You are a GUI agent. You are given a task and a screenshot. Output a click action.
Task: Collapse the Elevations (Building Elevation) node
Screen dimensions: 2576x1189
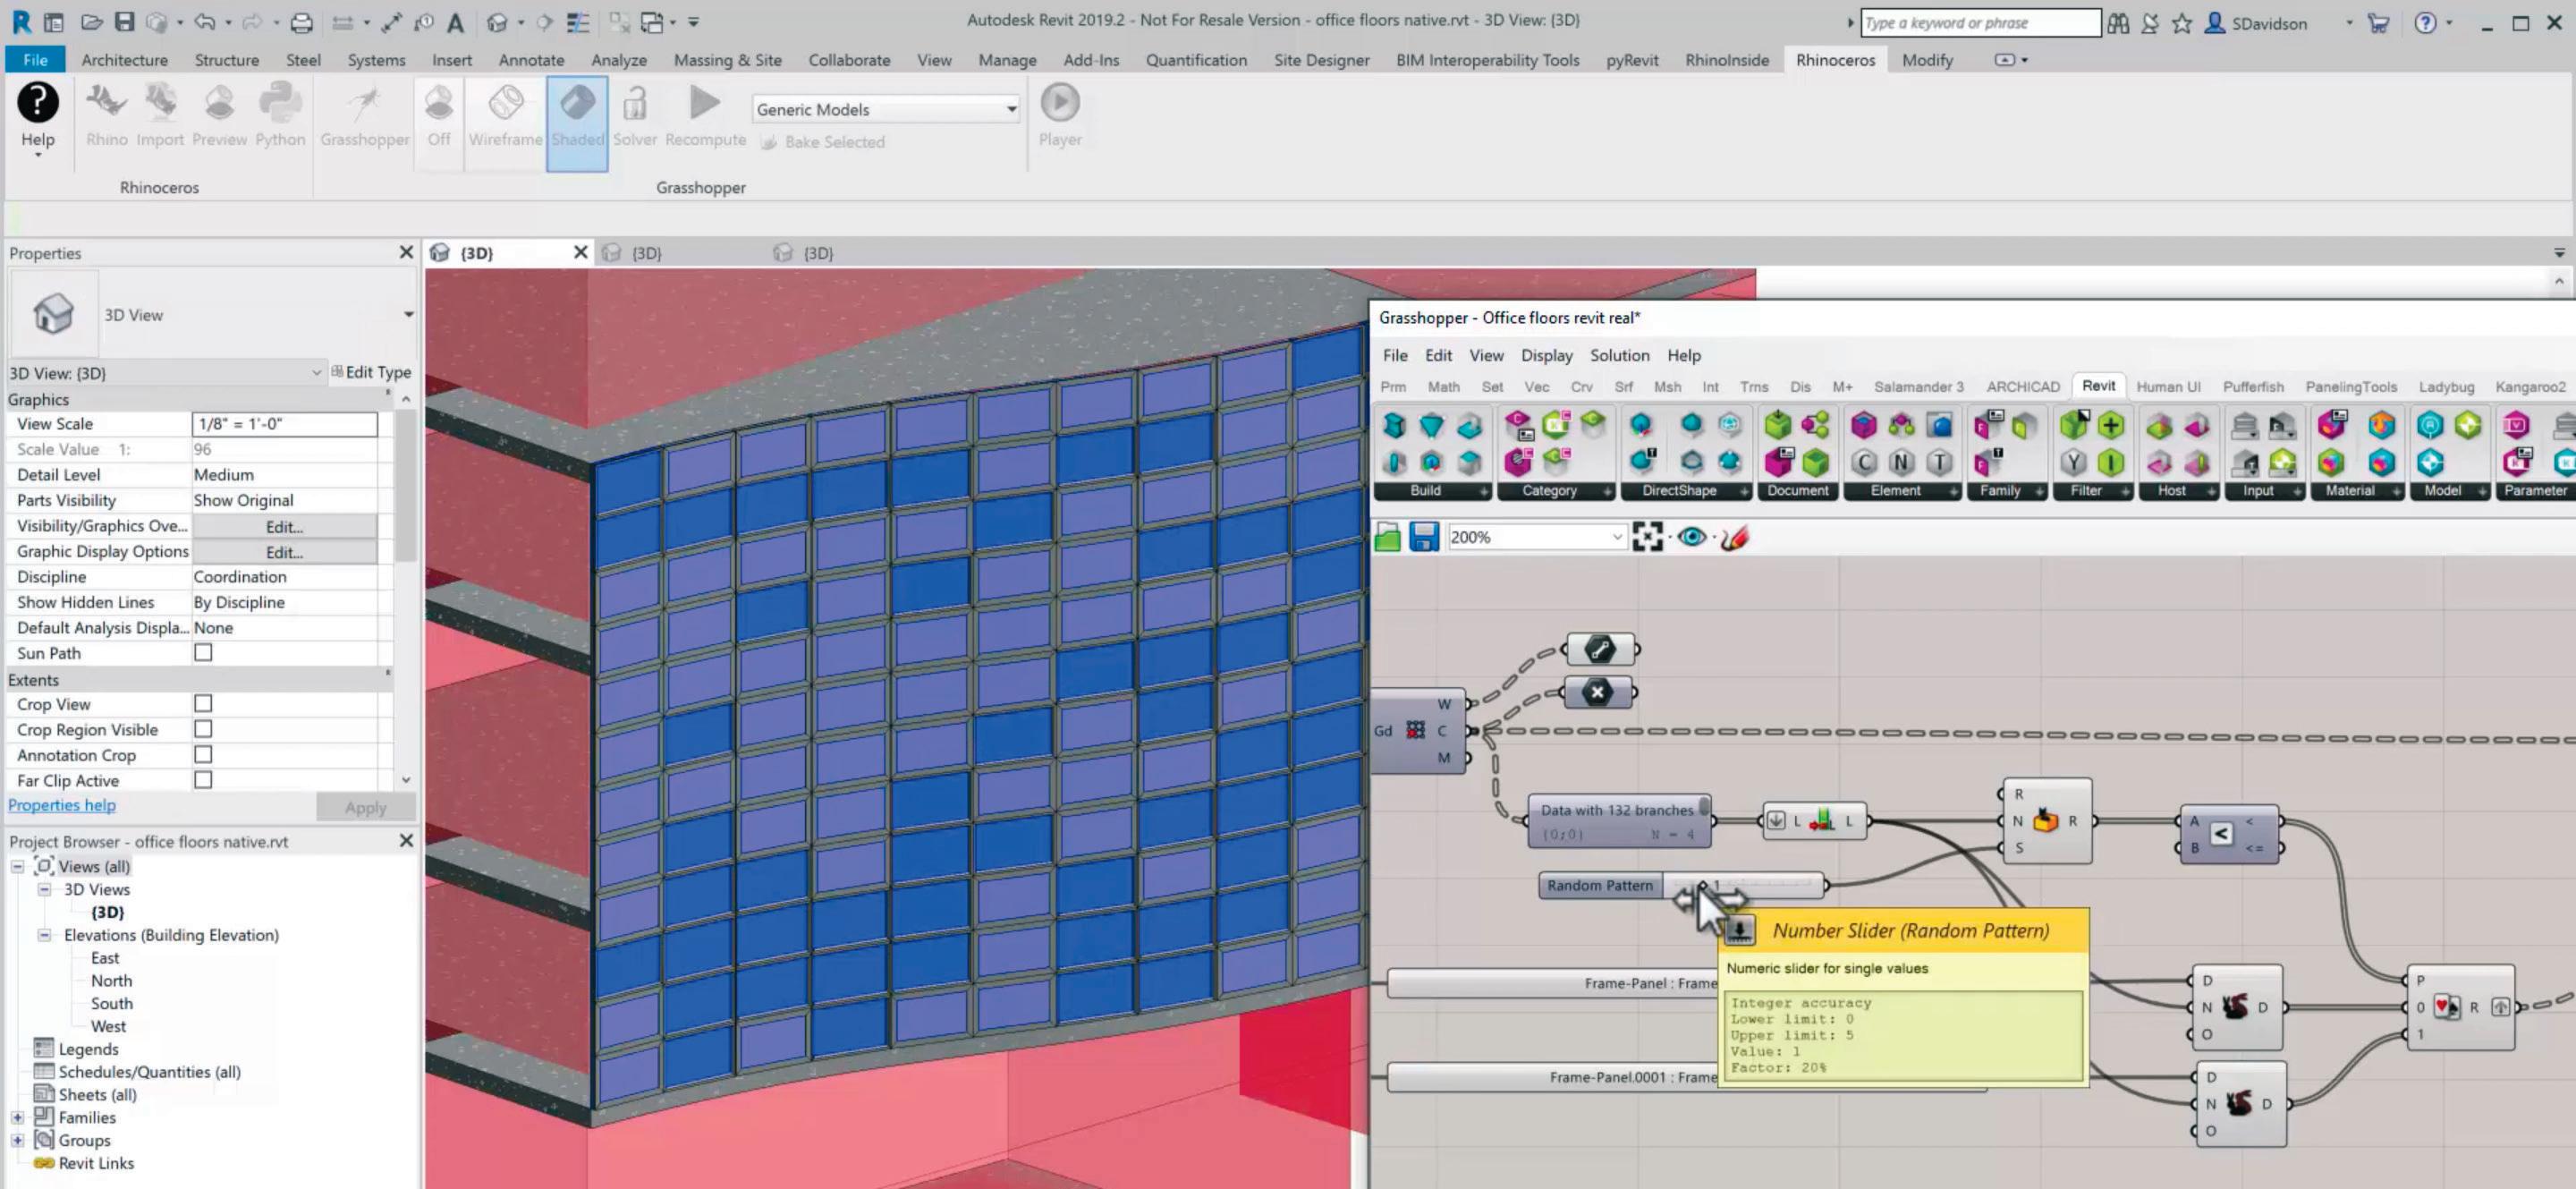pyautogui.click(x=44, y=935)
